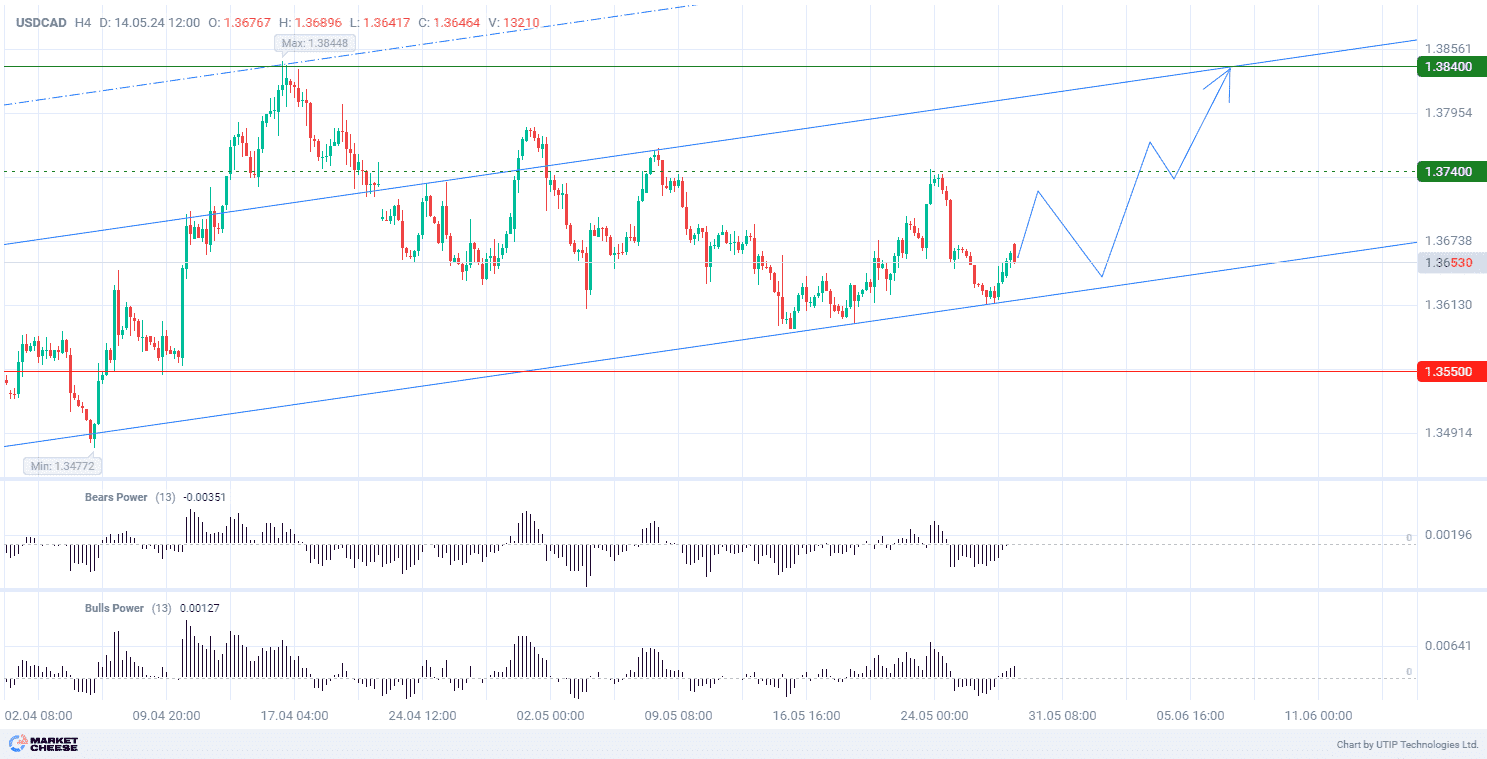This screenshot has width=1487, height=759.
Task: Click the 1.36130 price axis value
Action: [1447, 304]
